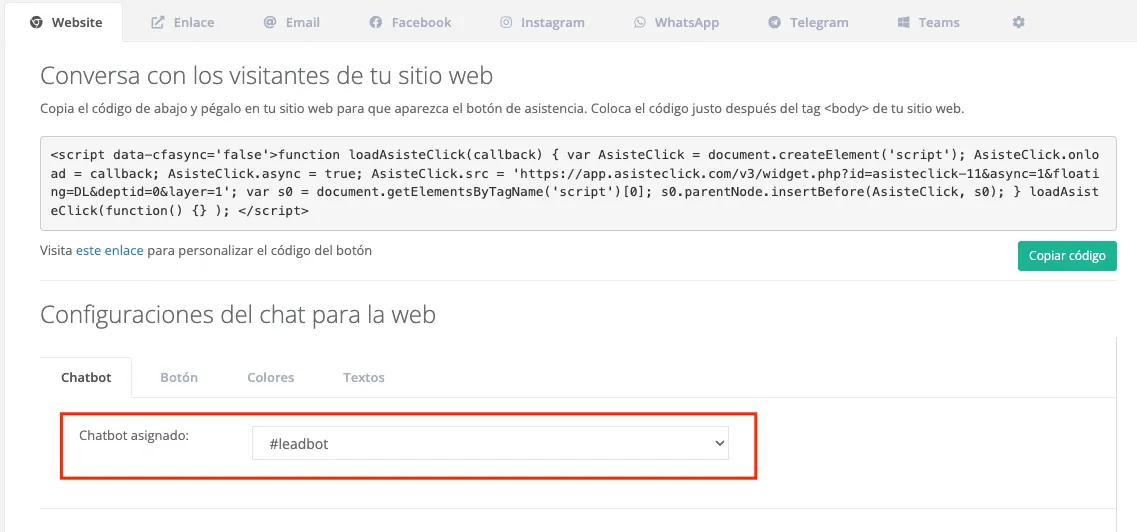The image size is (1137, 532).
Task: Click the Telegram logo icon
Action: pyautogui.click(x=774, y=22)
